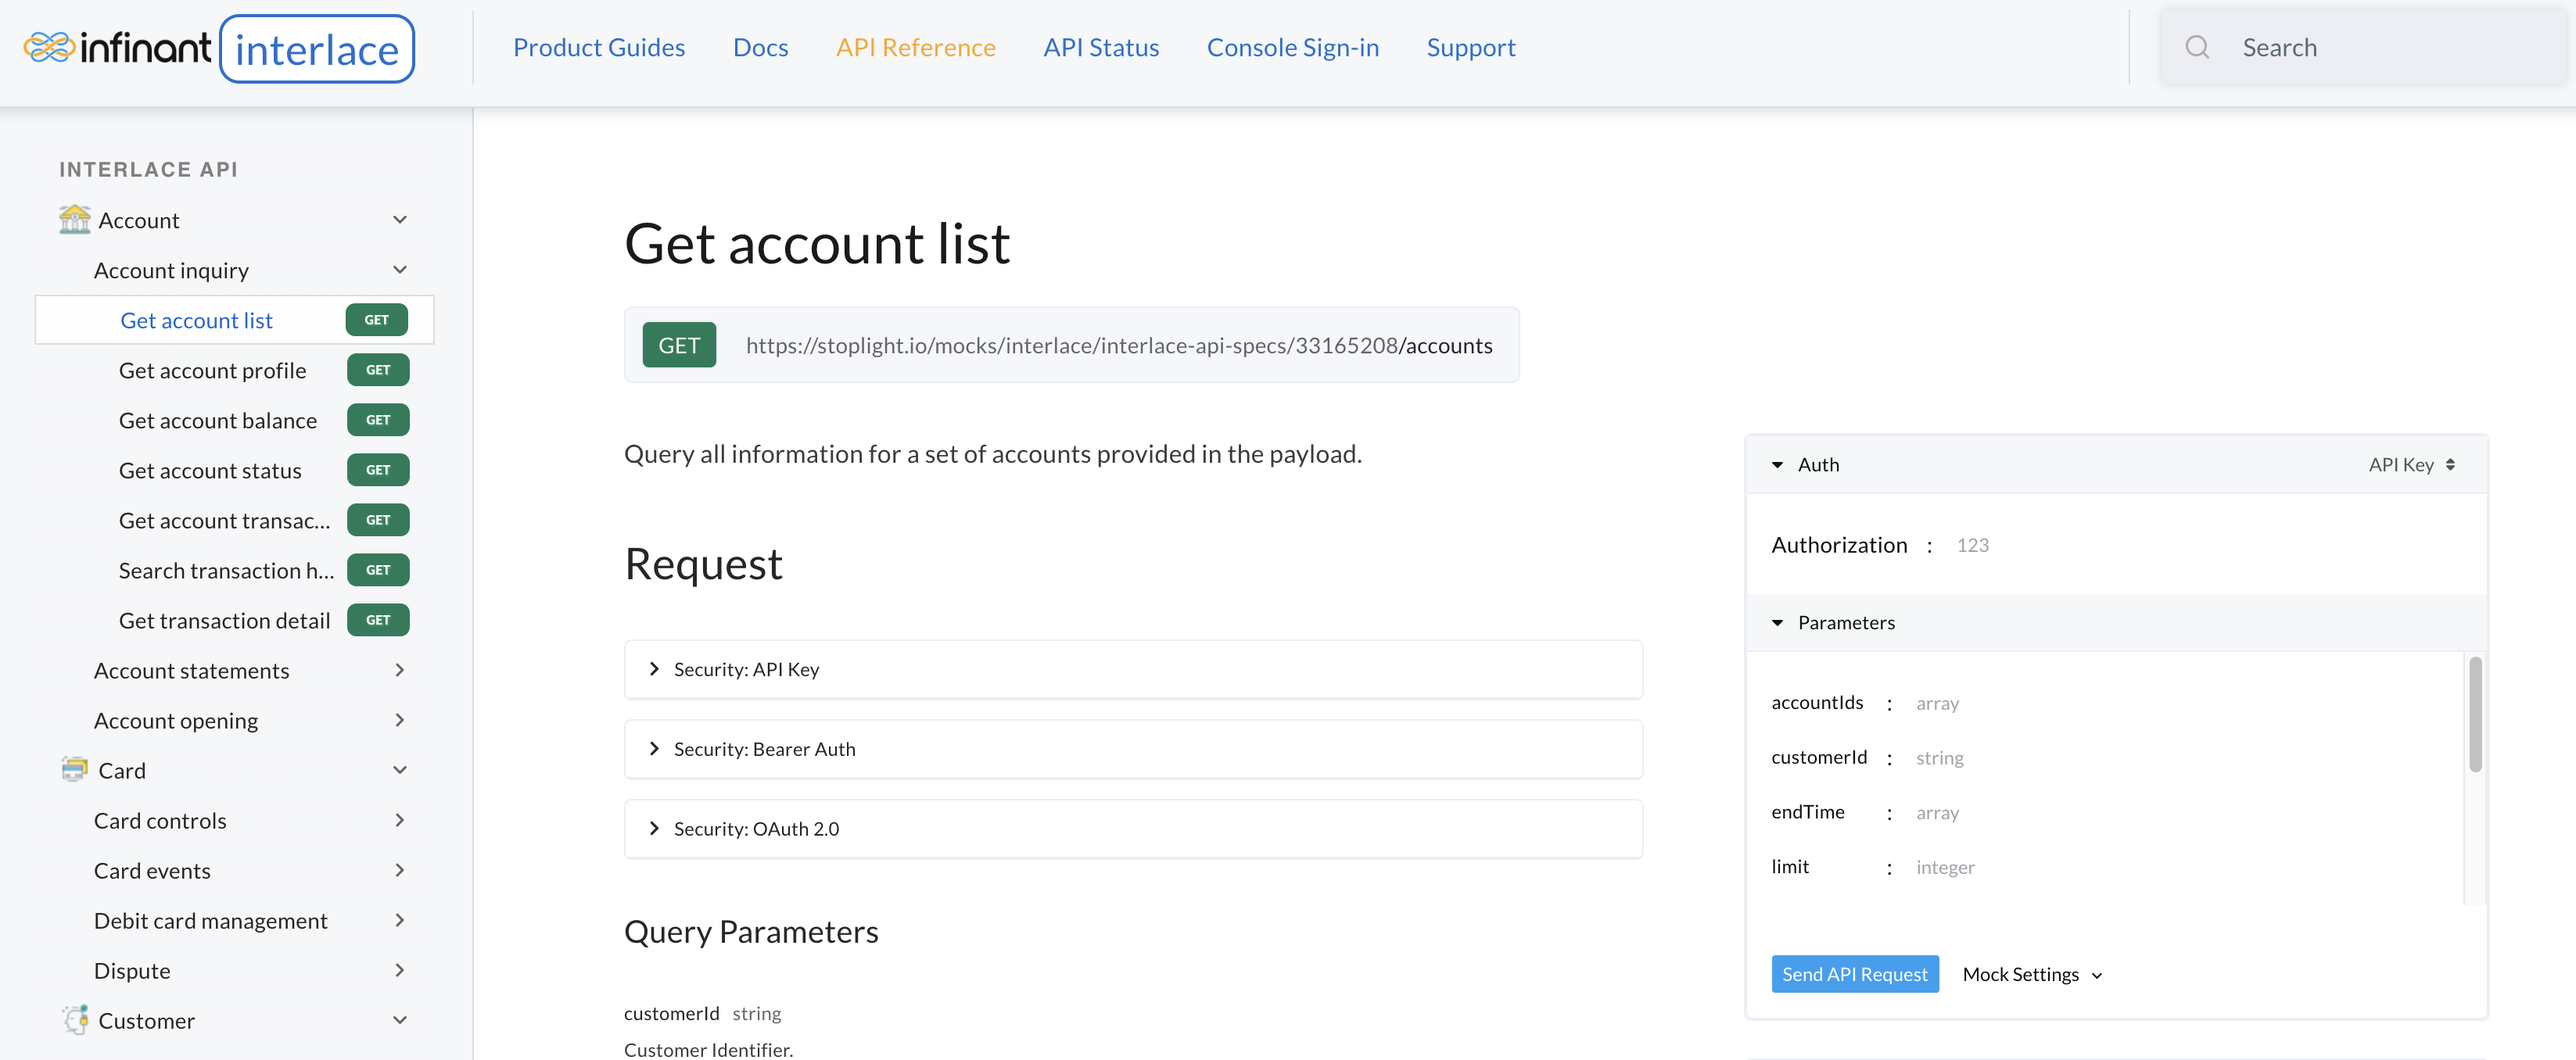2576x1060 pixels.
Task: Click the green GET method label by the URL
Action: [679, 345]
